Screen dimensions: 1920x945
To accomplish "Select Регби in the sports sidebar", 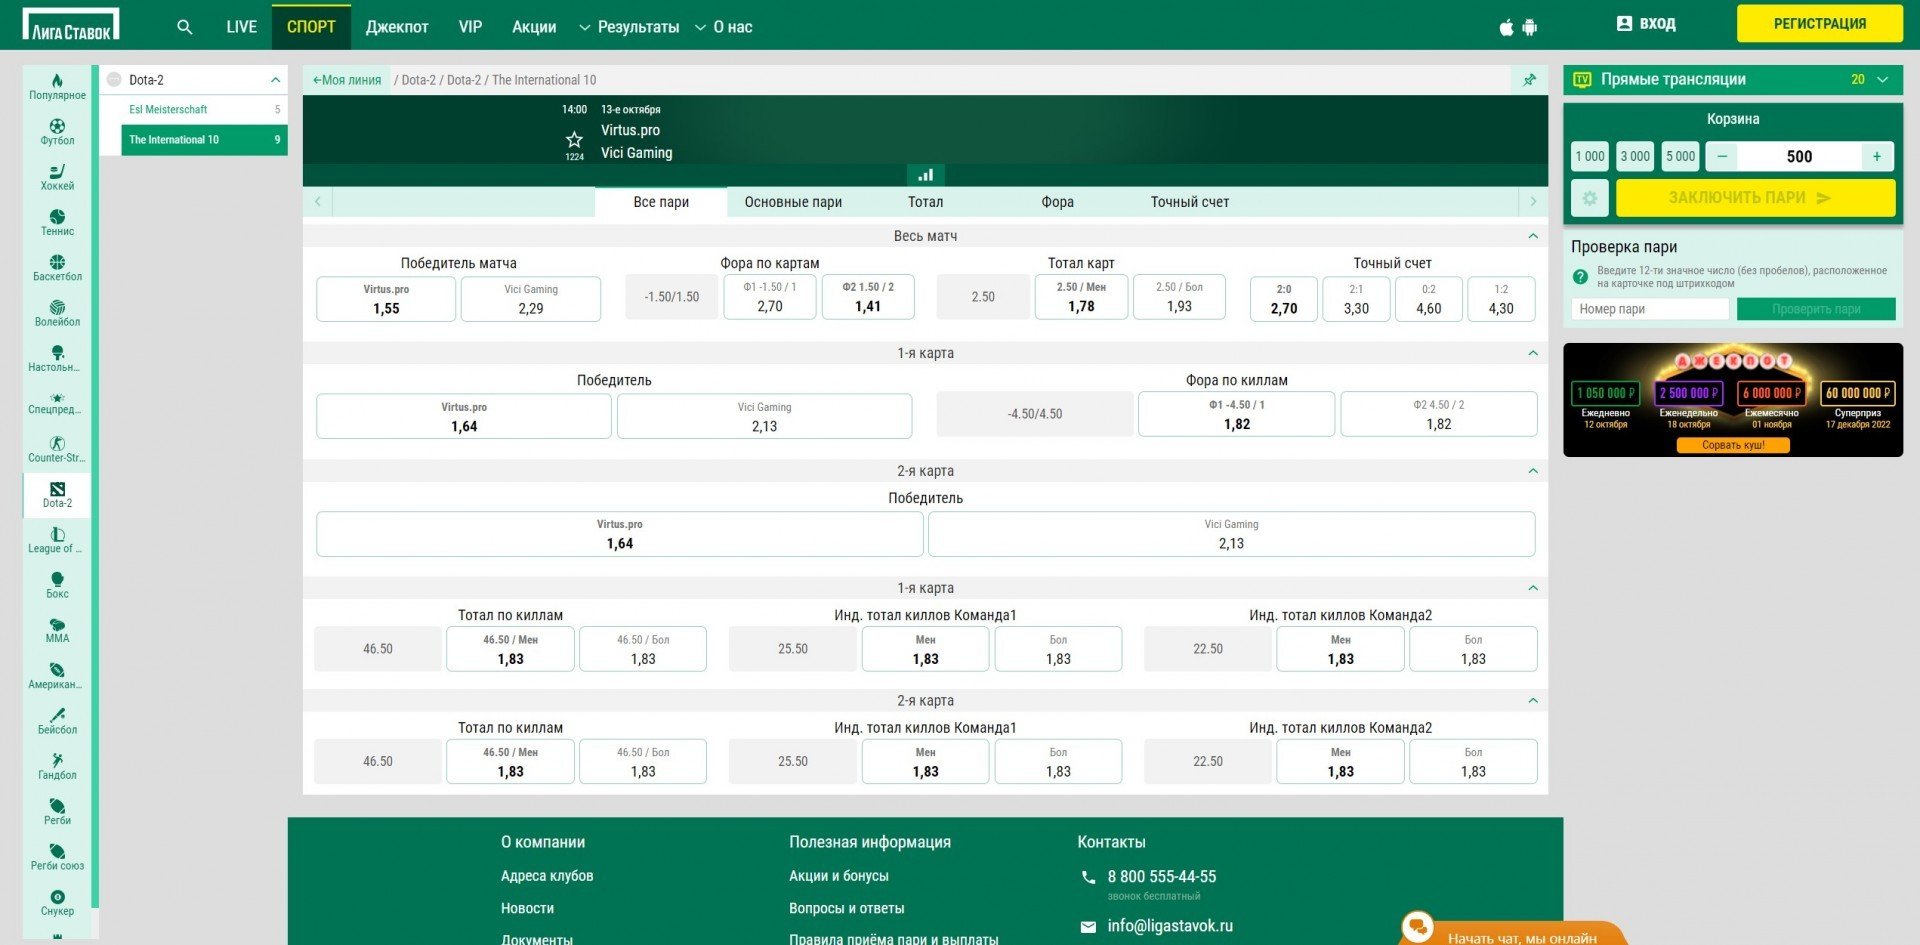I will pyautogui.click(x=57, y=812).
